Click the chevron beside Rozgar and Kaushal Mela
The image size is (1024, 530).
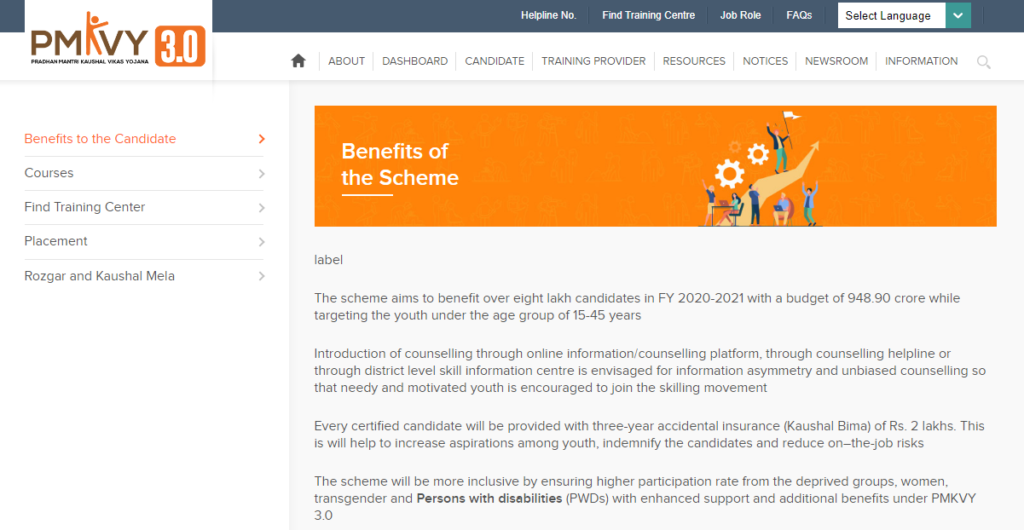(262, 276)
